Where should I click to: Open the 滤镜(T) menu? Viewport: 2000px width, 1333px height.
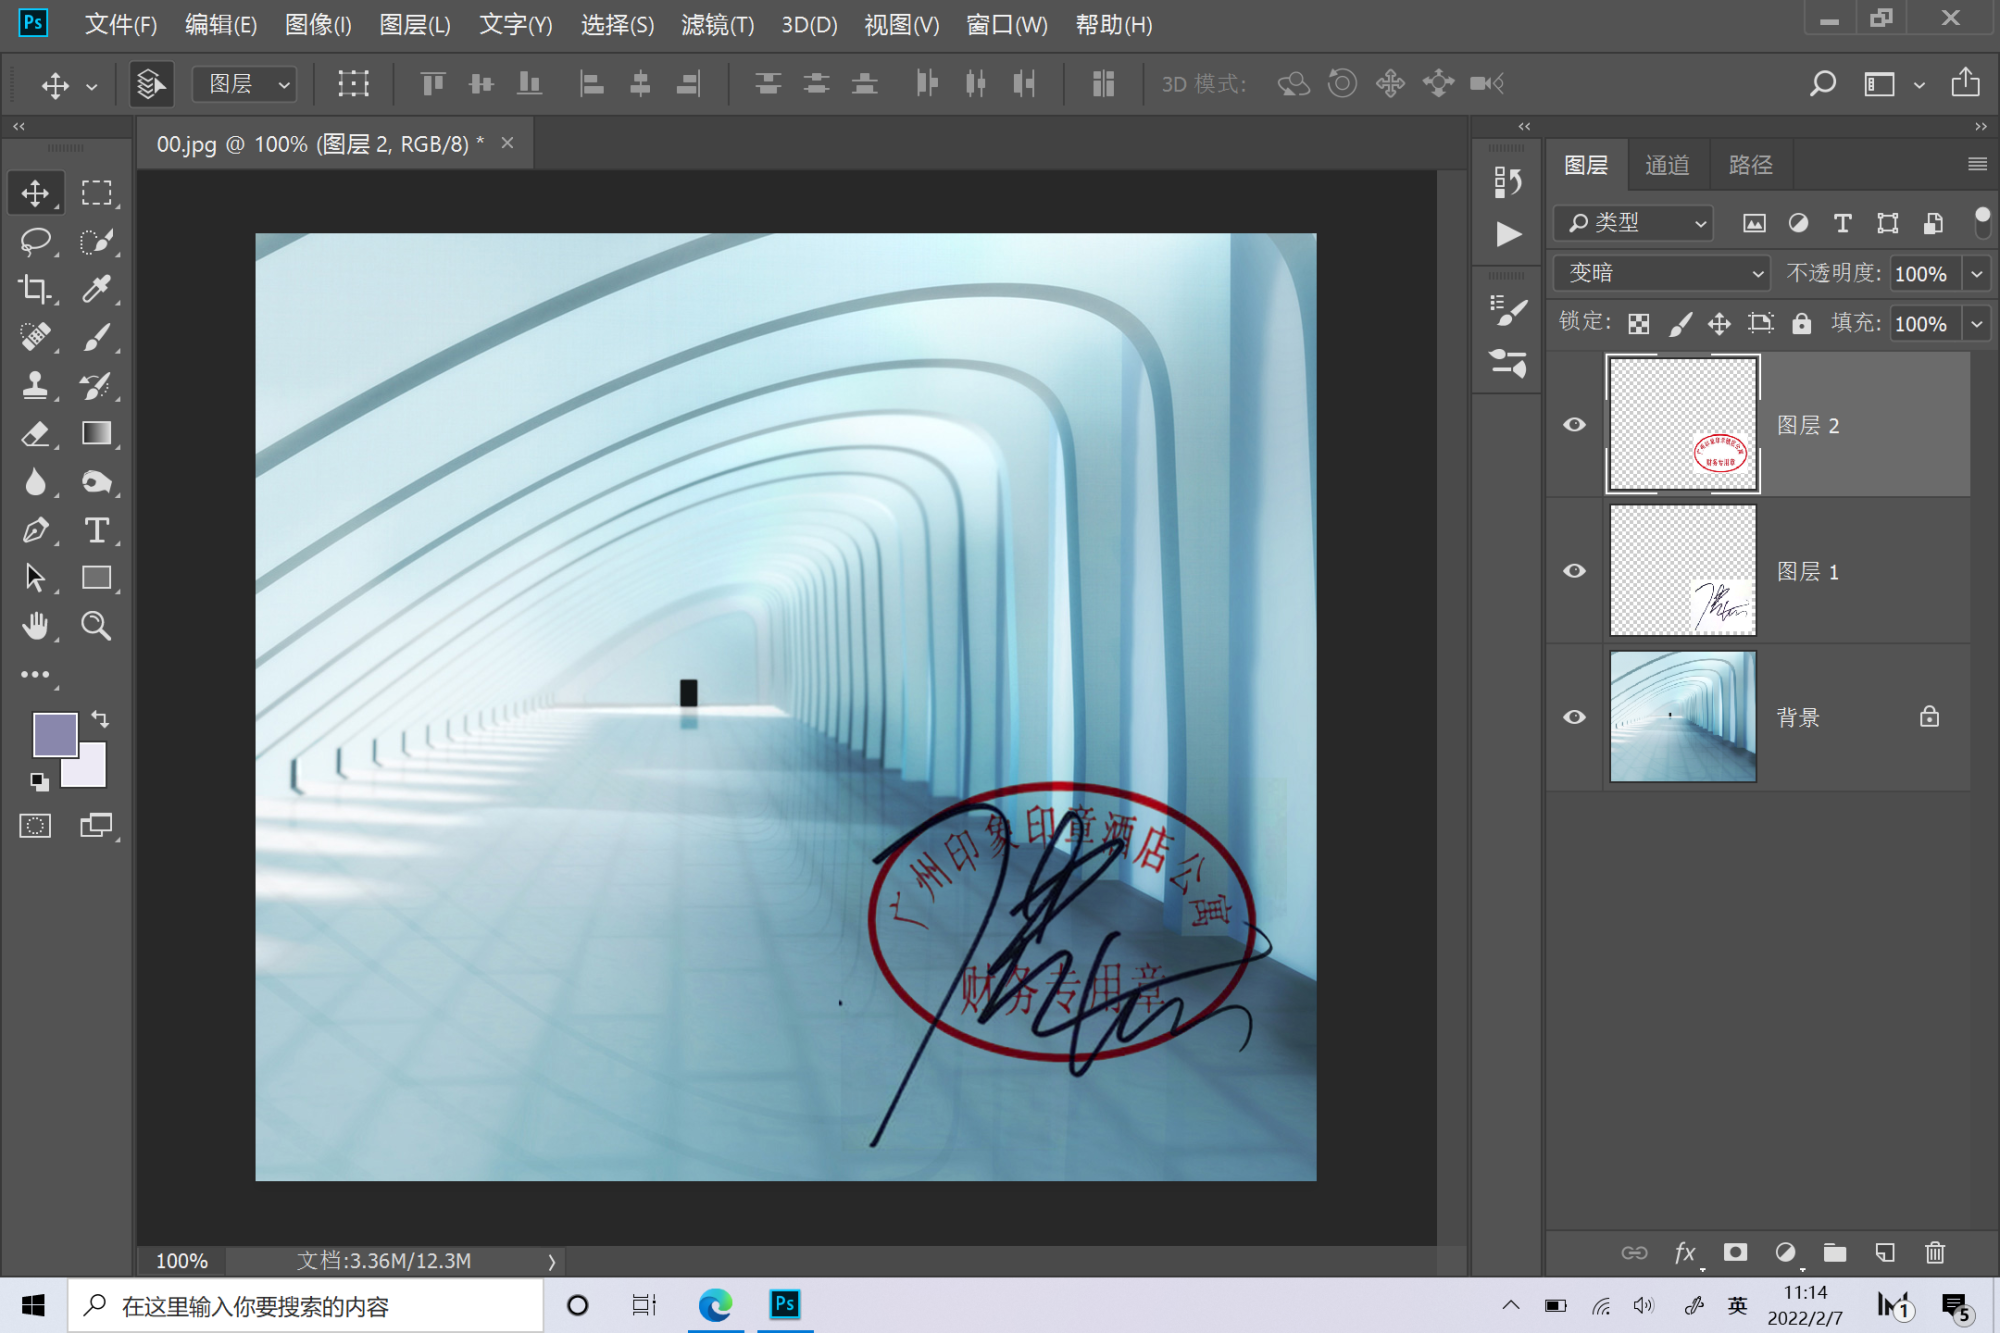click(x=717, y=24)
